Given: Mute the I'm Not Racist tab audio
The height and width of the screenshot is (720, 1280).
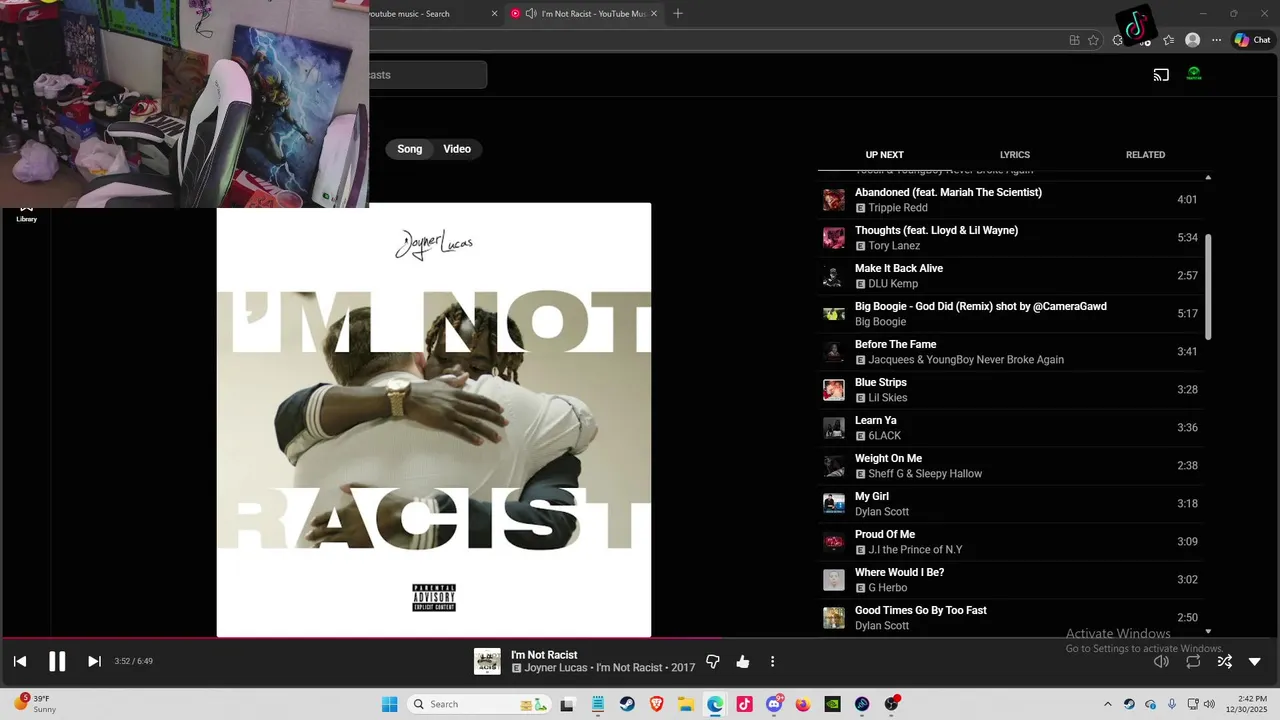Looking at the screenshot, I should click(x=530, y=14).
